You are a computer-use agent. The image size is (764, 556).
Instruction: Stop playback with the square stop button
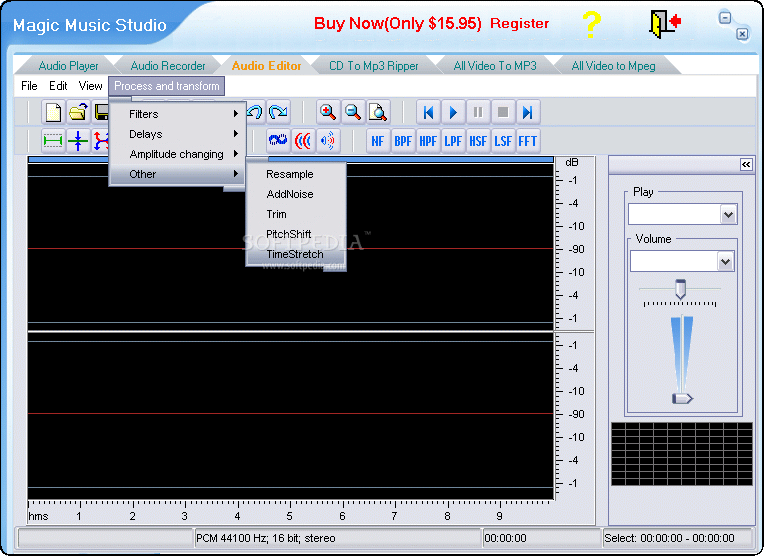coord(503,113)
